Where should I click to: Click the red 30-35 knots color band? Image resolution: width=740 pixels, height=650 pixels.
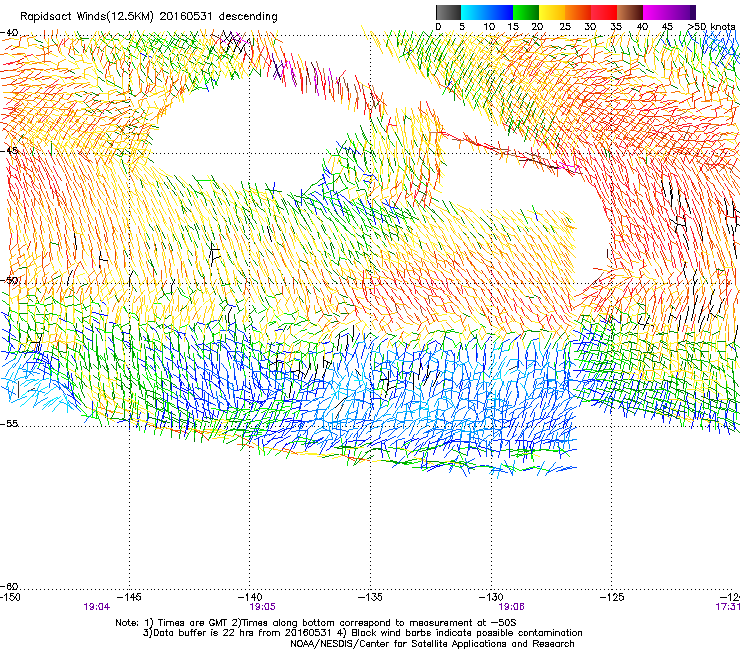[604, 12]
